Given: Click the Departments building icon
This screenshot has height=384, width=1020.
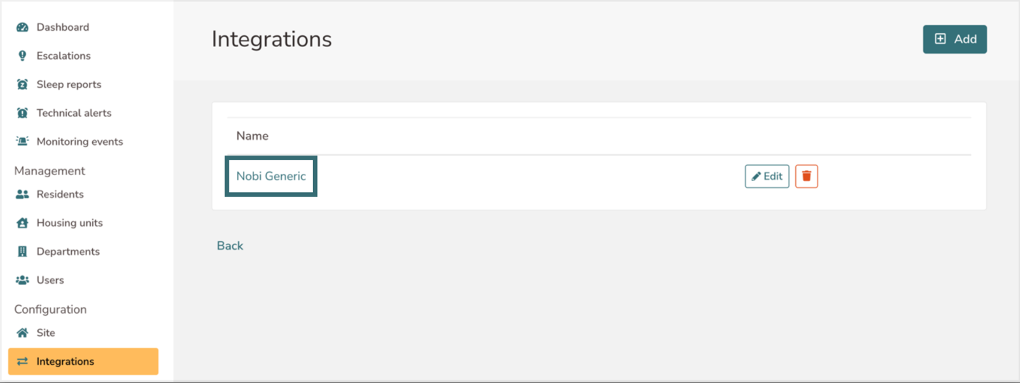Looking at the screenshot, I should (23, 251).
